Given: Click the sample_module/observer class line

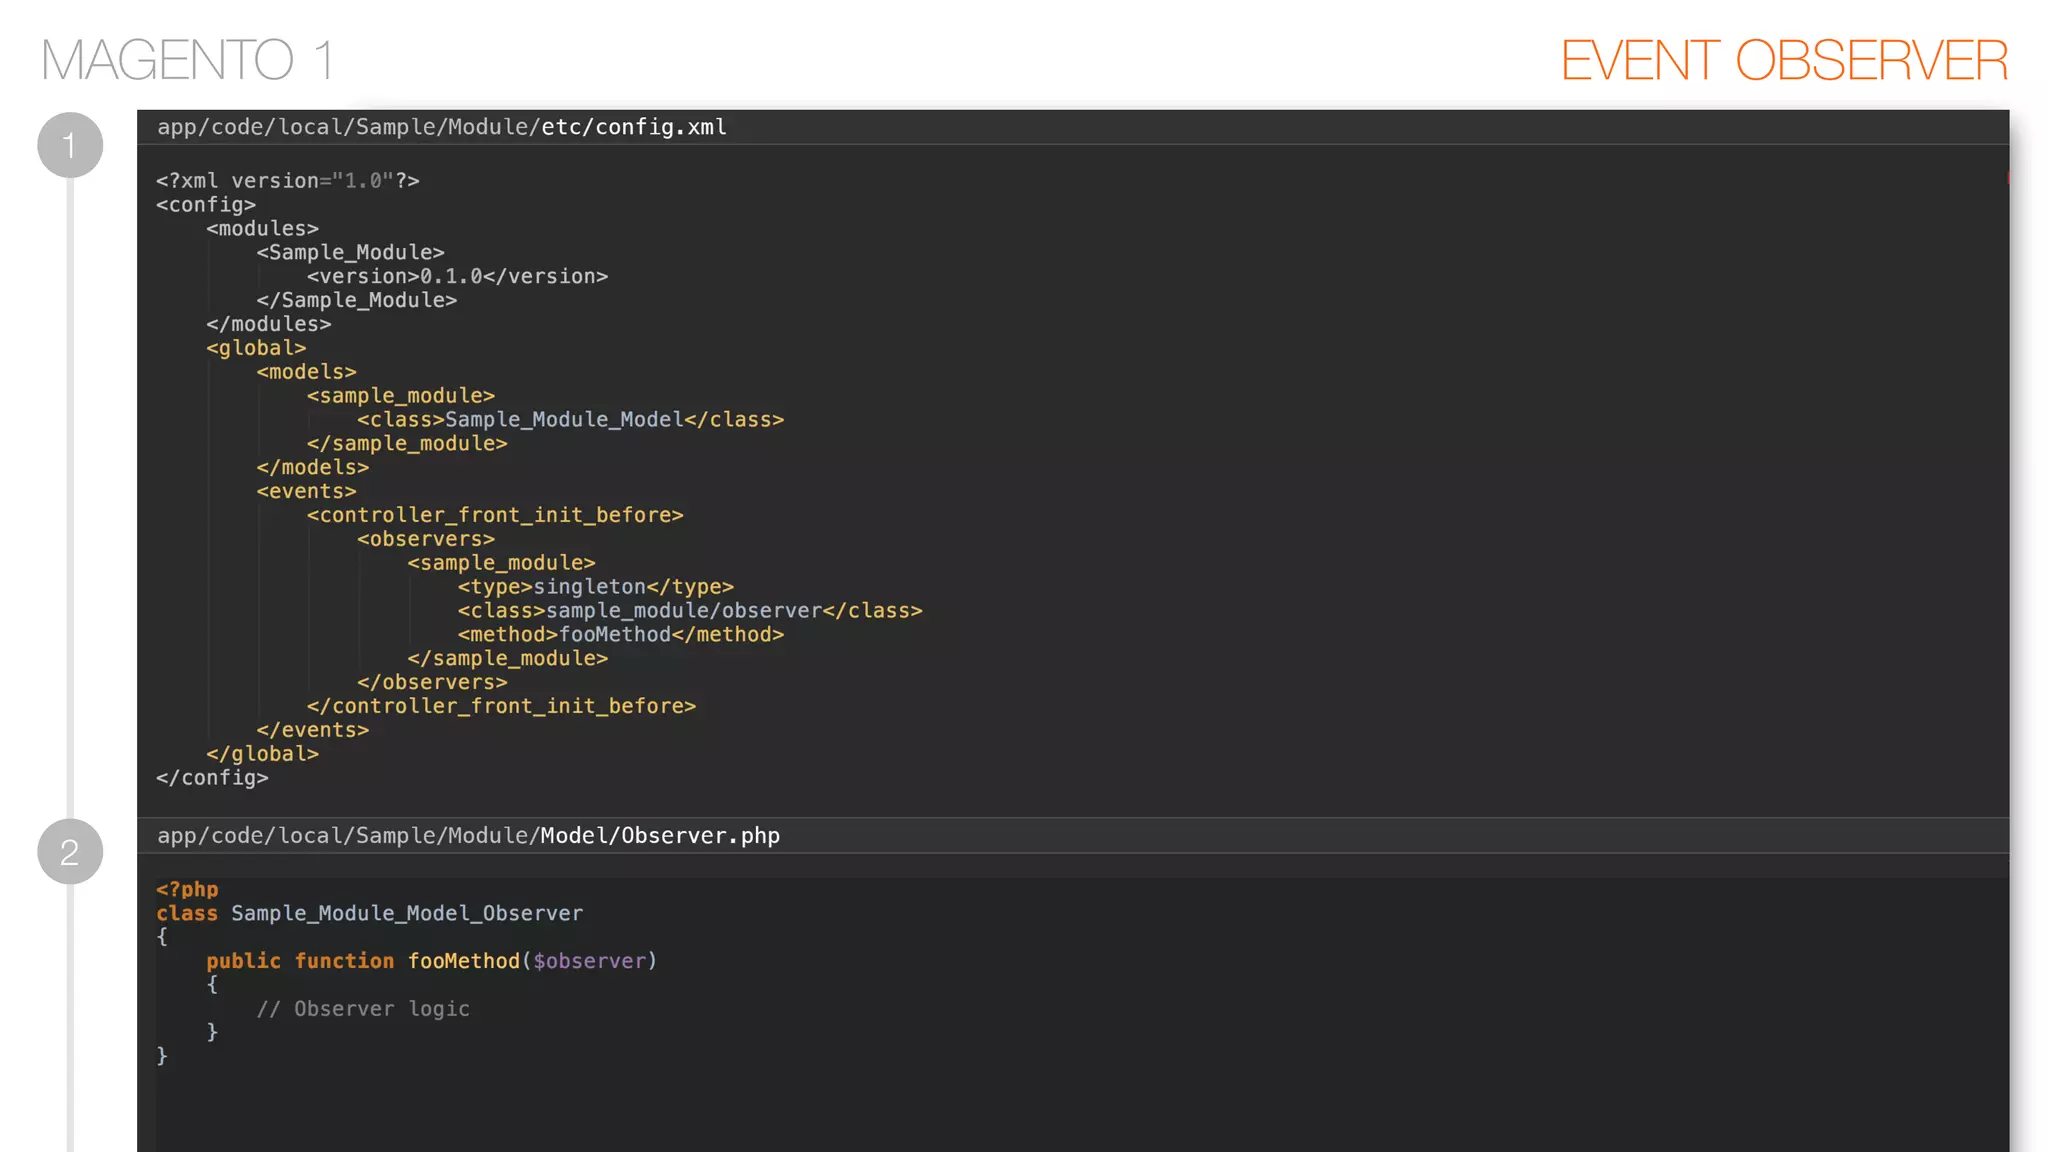Looking at the screenshot, I should coord(690,611).
